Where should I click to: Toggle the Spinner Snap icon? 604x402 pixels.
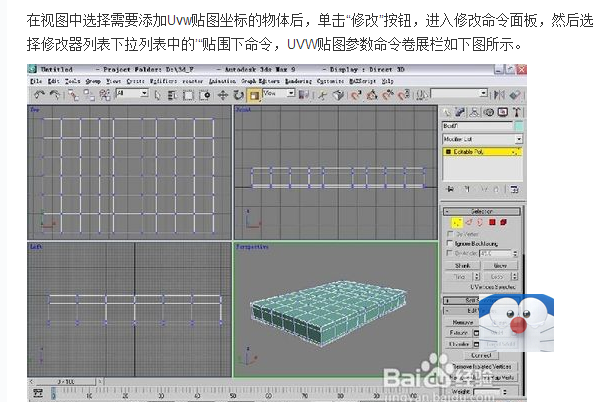(x=404, y=95)
